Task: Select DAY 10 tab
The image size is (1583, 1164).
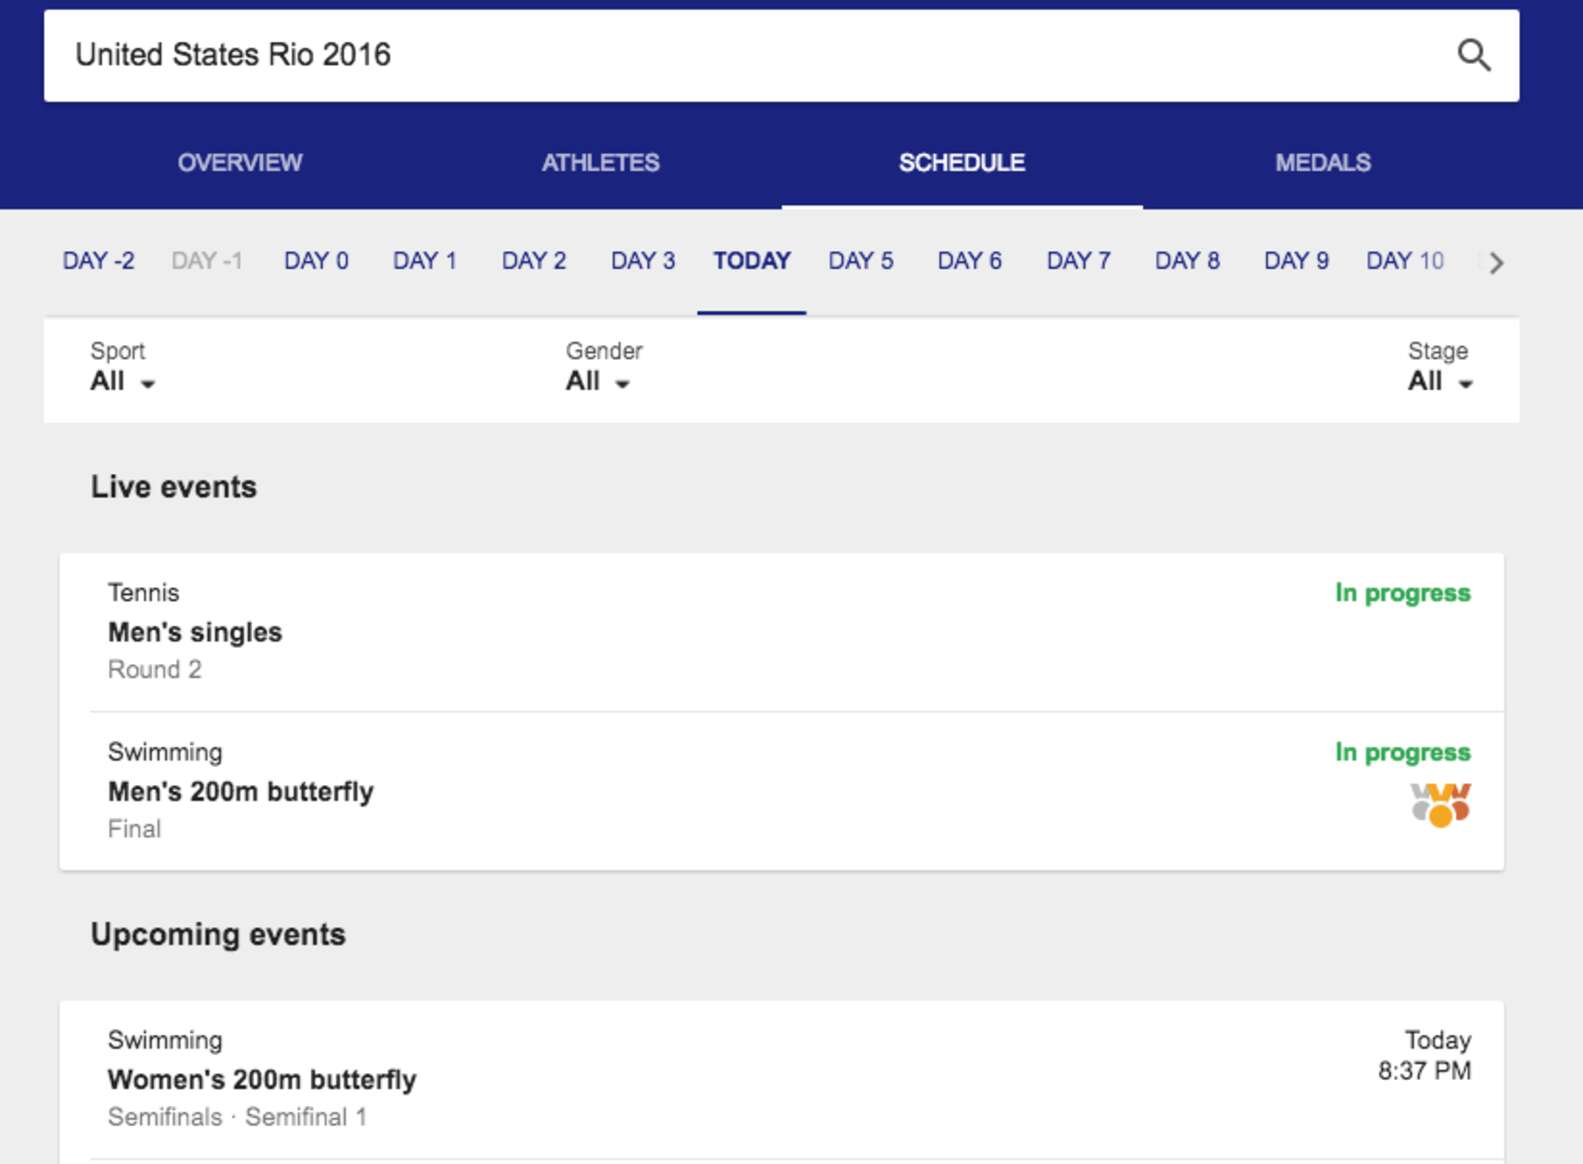Action: click(x=1405, y=261)
